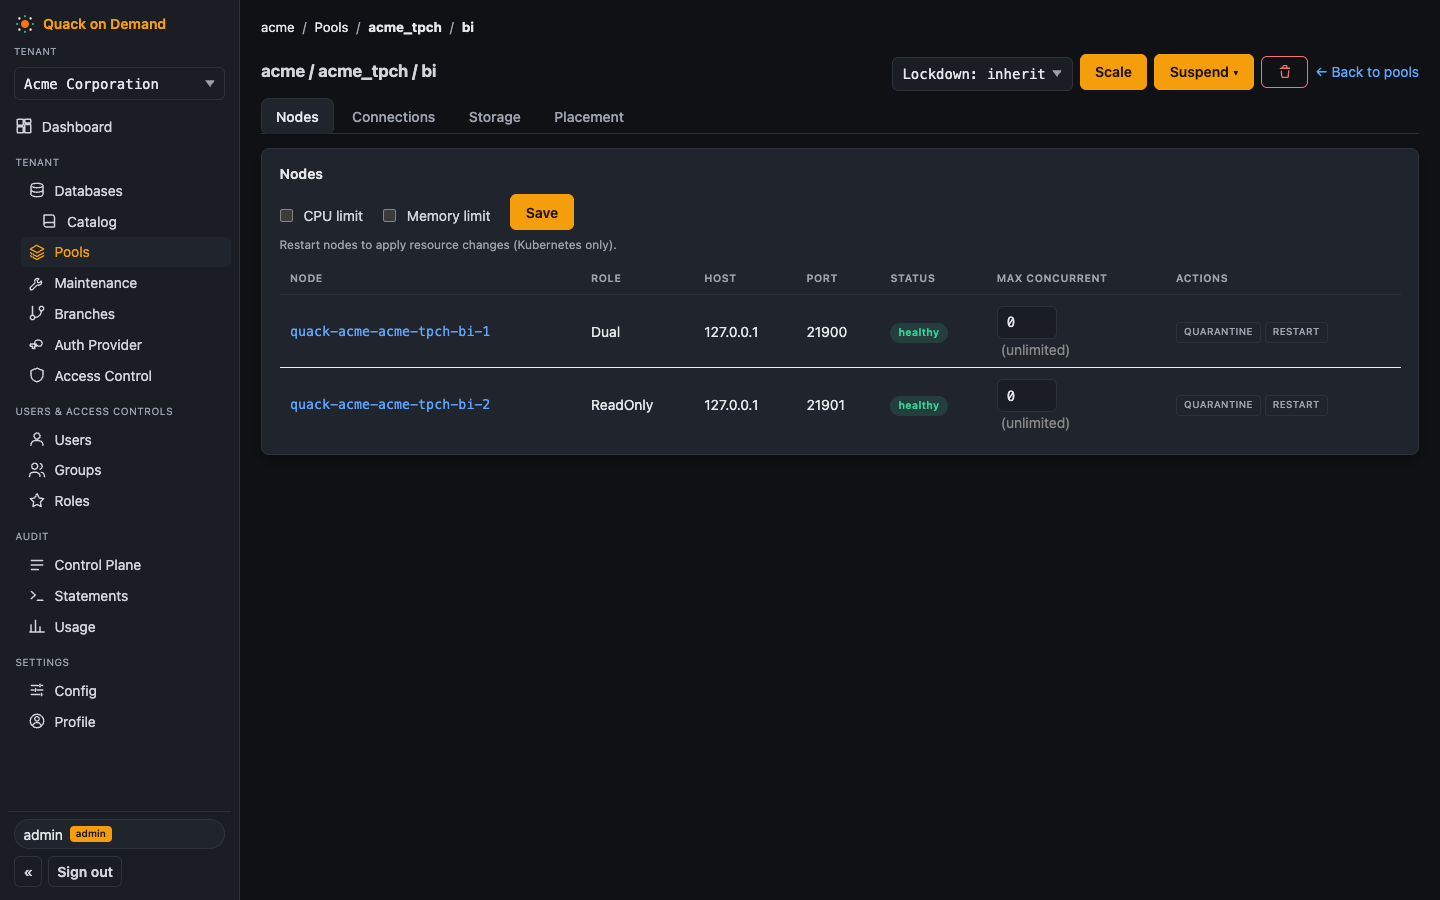The height and width of the screenshot is (900, 1440).
Task: Click the Roles star icon
Action: coord(37,500)
